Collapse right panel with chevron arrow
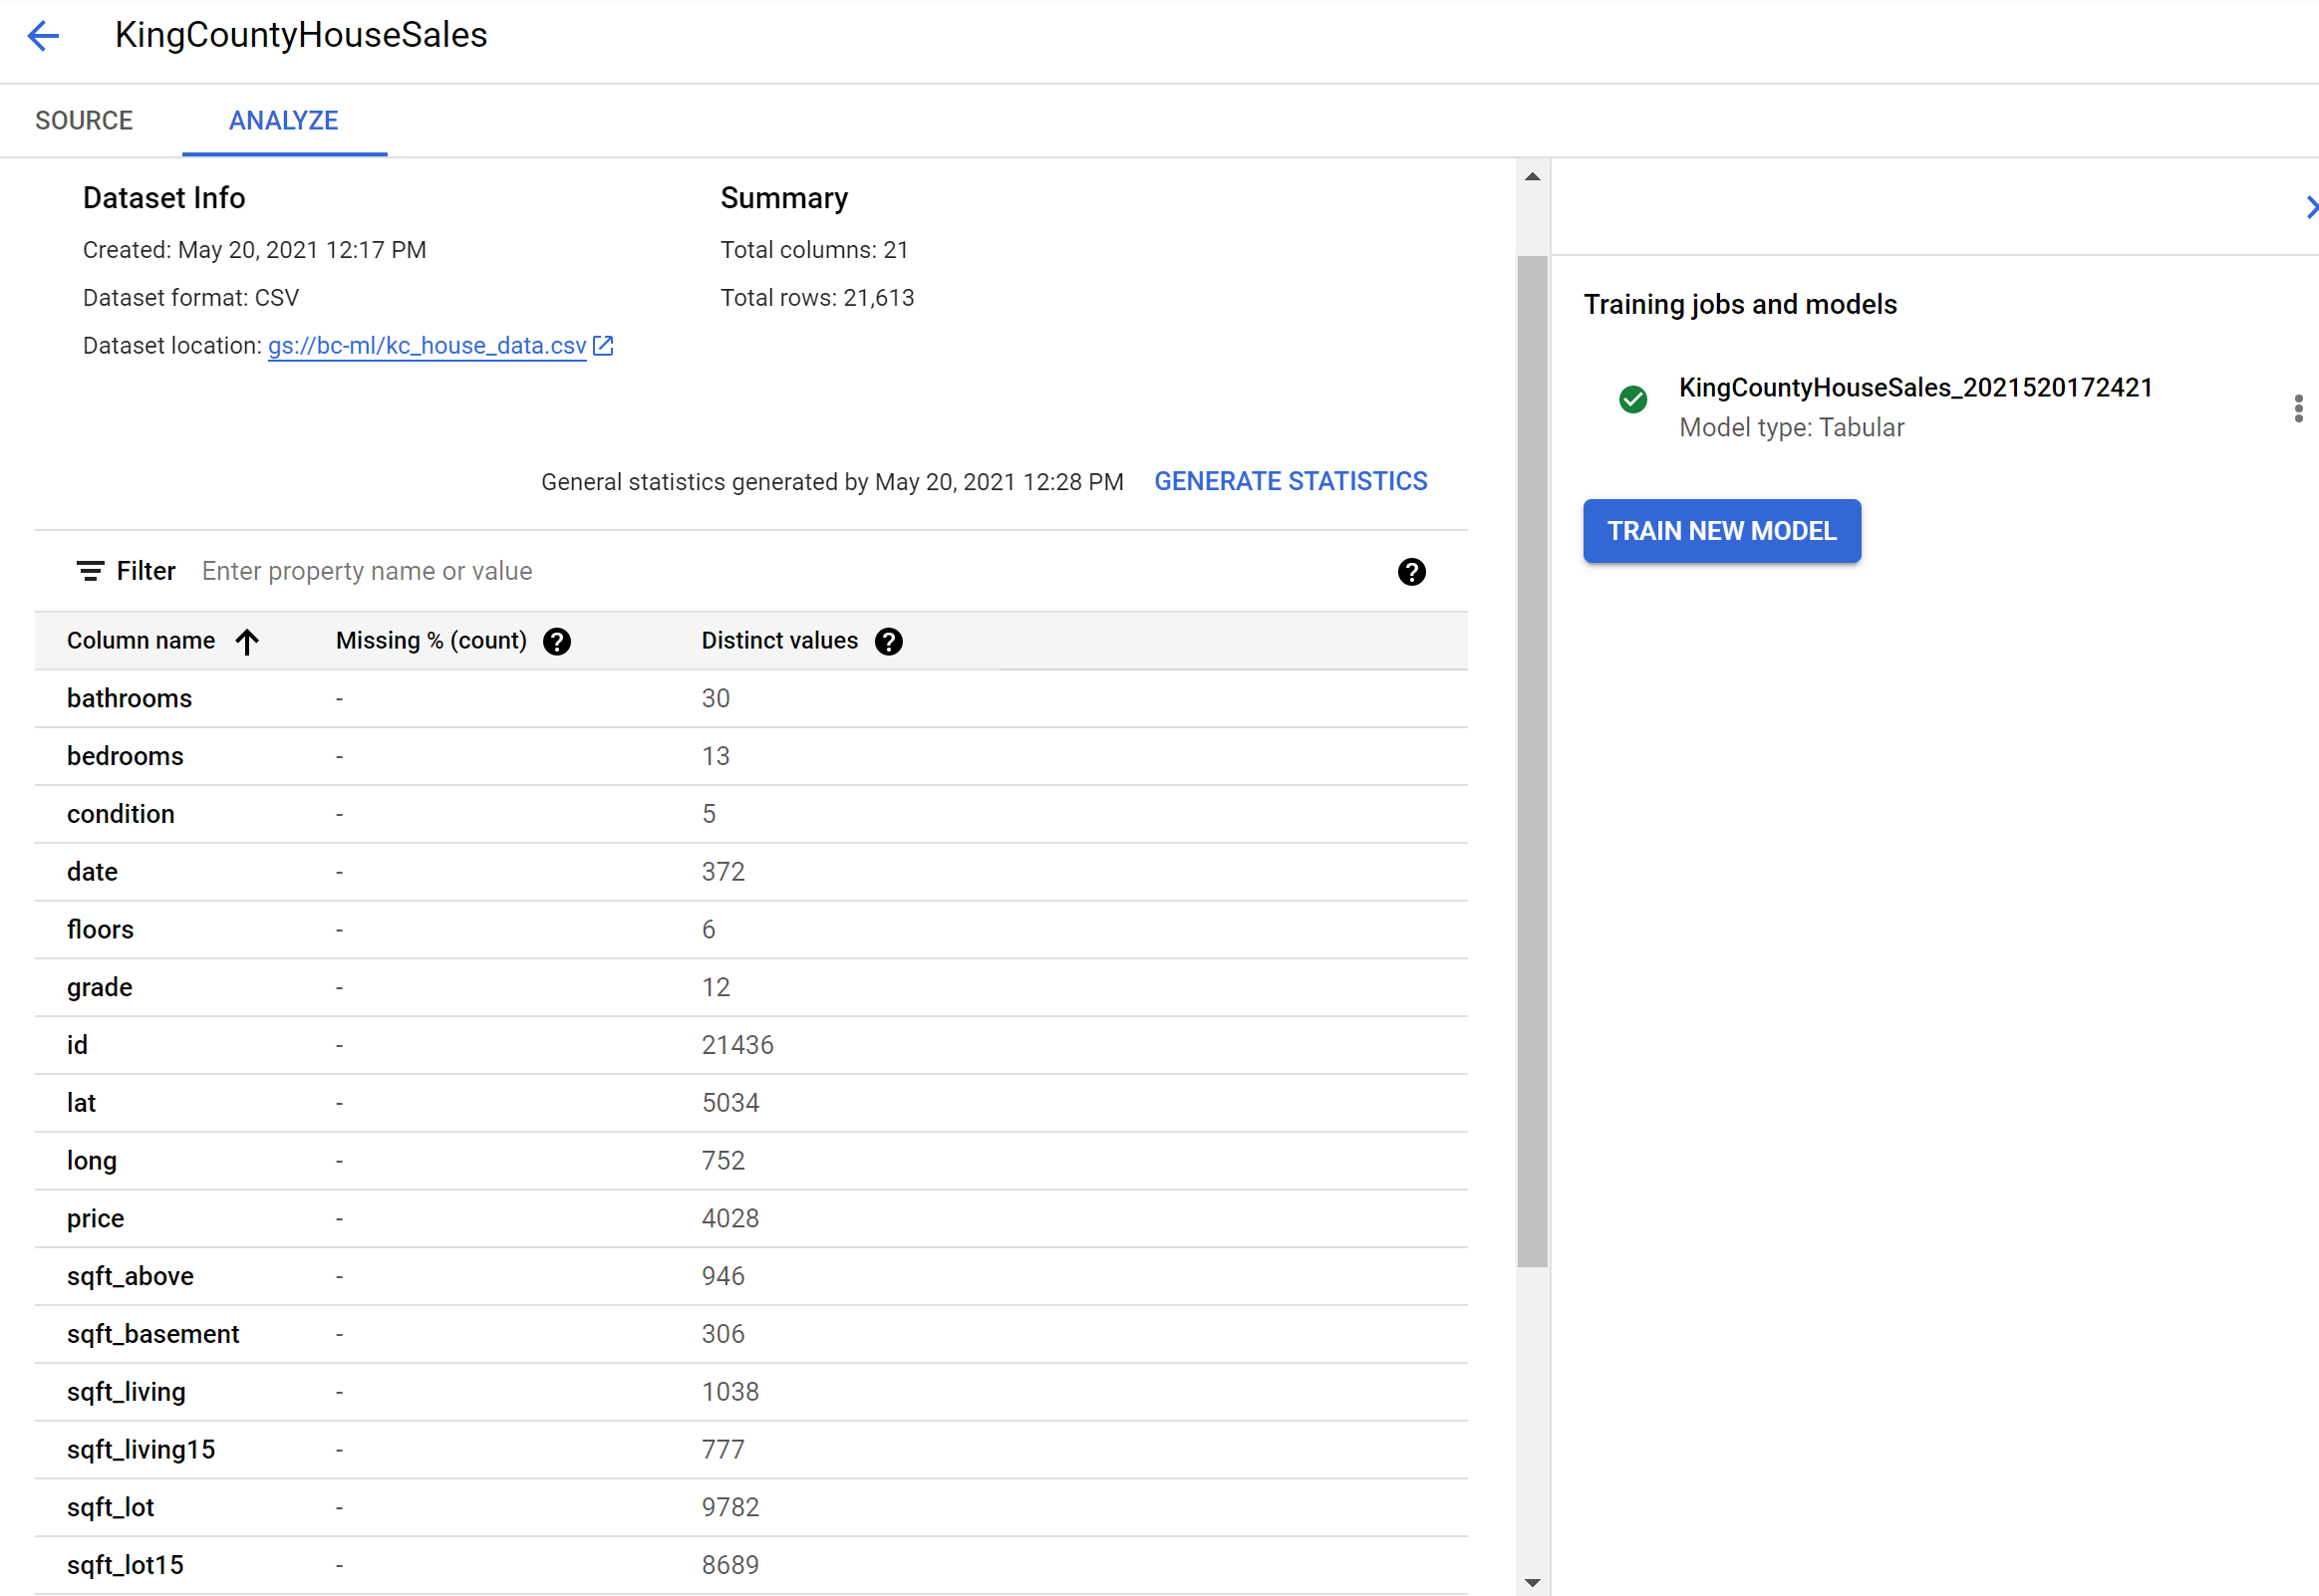The width and height of the screenshot is (2319, 1596). coord(2310,207)
